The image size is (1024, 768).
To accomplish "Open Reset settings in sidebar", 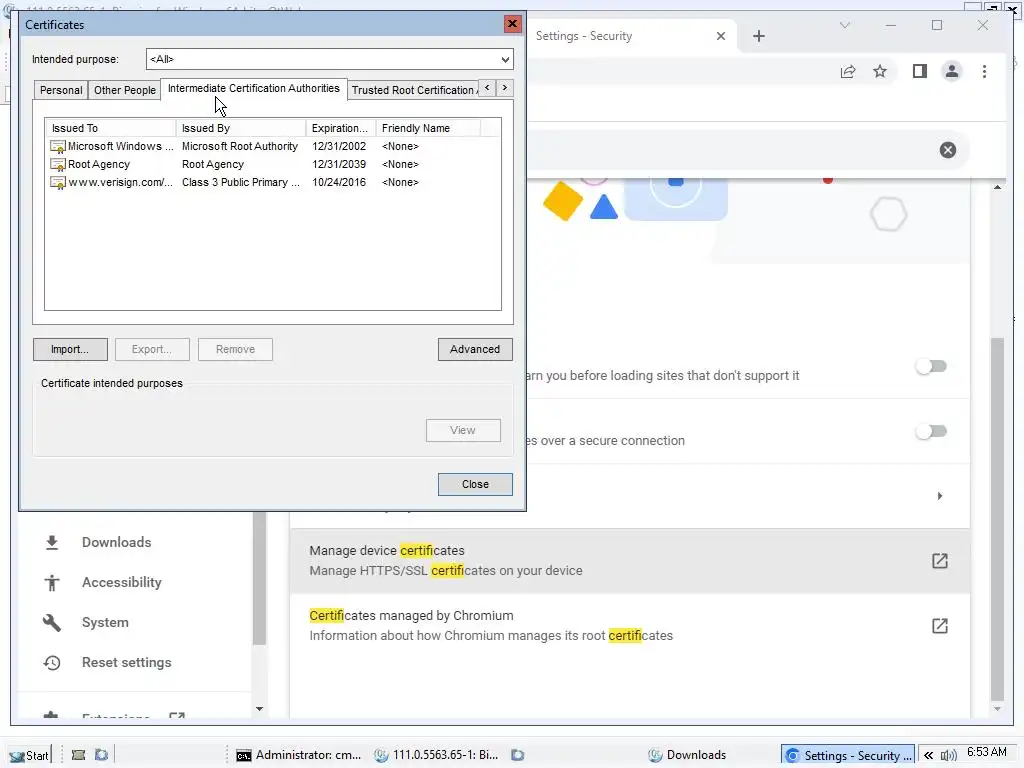I will point(127,662).
